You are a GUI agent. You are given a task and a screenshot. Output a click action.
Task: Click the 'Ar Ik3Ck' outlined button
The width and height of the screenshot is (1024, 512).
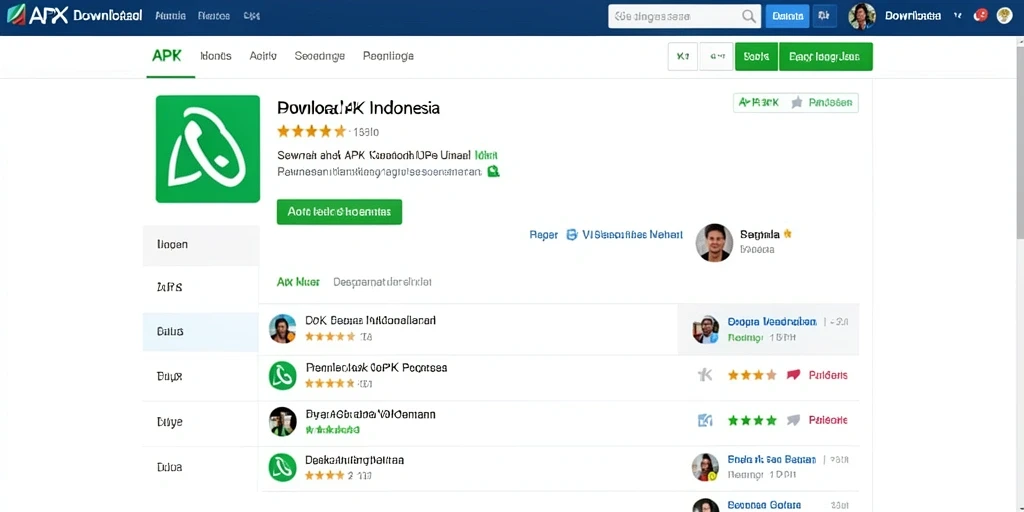click(x=760, y=103)
